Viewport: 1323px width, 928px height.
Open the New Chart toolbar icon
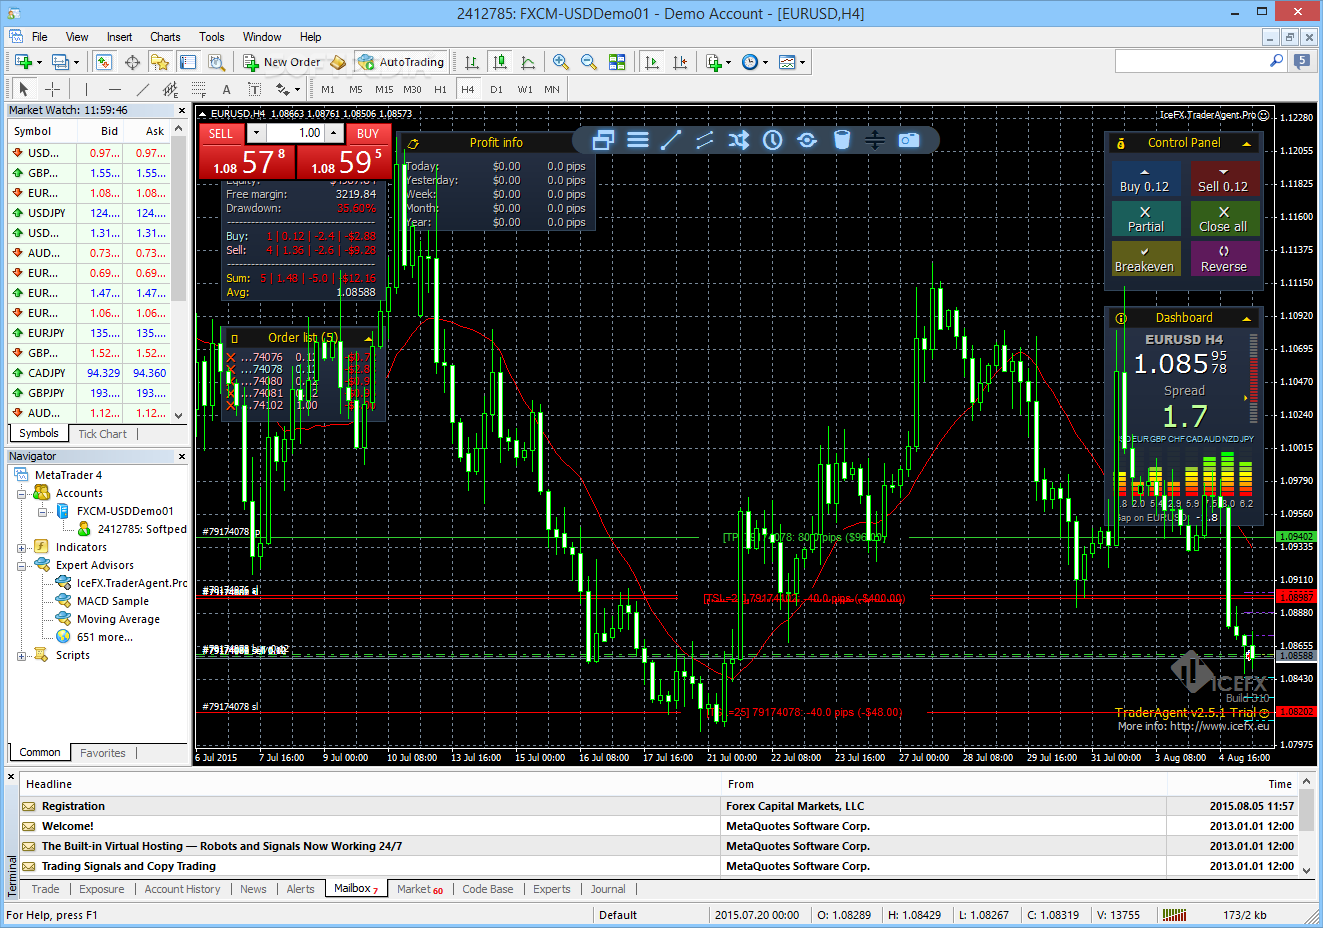click(x=22, y=62)
